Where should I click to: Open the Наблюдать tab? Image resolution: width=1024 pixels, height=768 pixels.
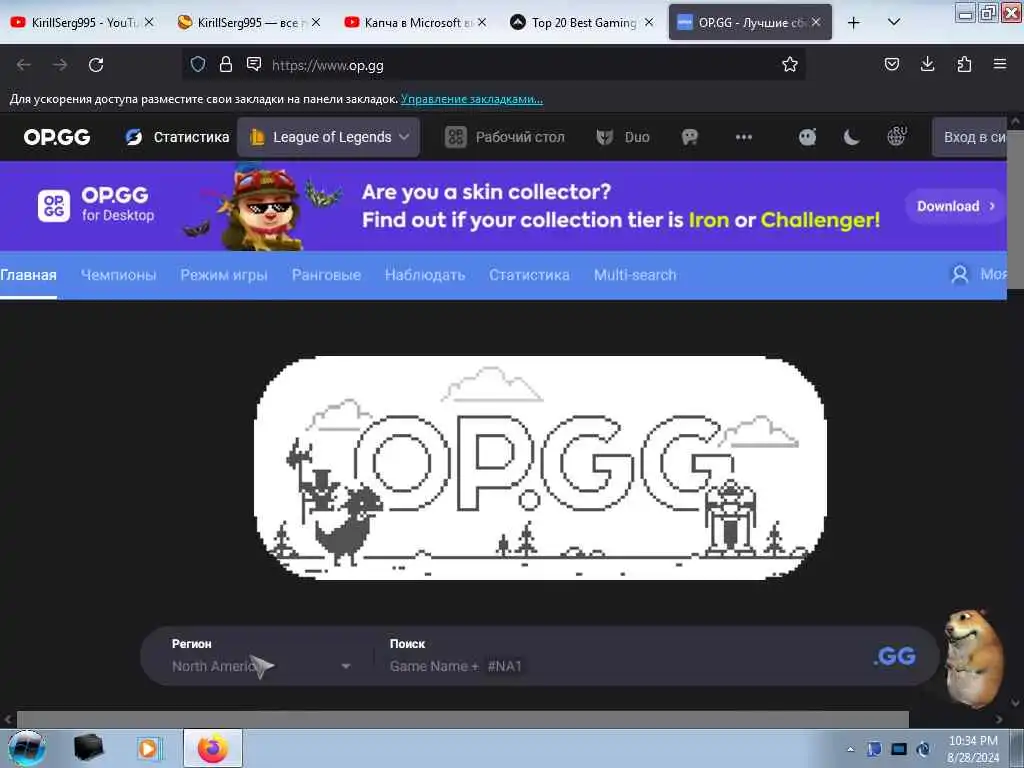click(424, 275)
